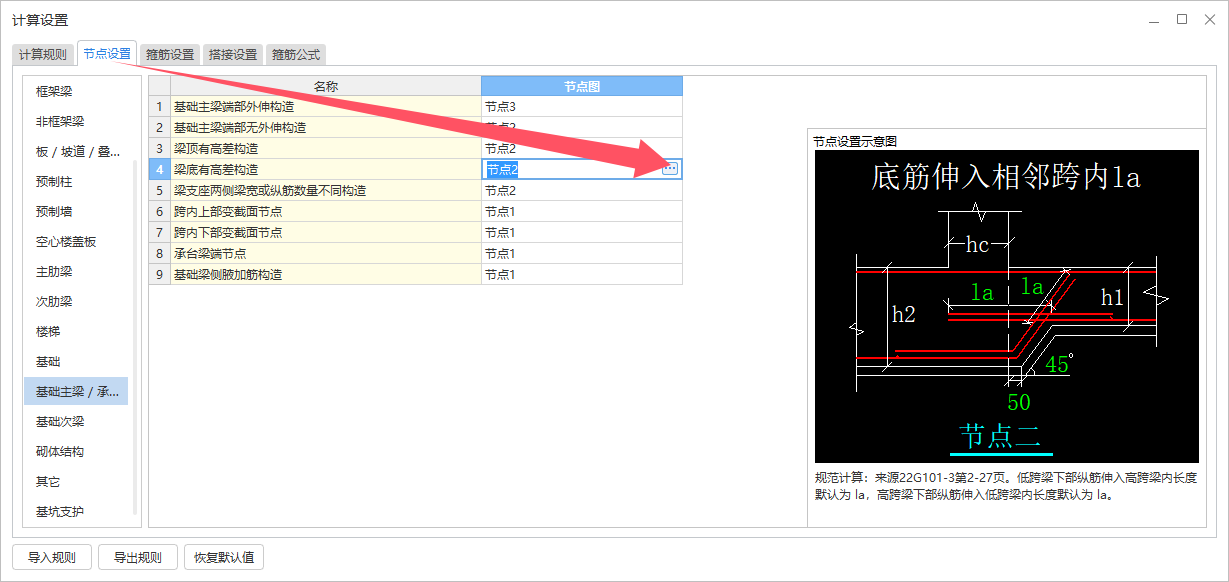This screenshot has width=1229, height=582.
Task: Open the 计算规则 tab
Action: 43,55
